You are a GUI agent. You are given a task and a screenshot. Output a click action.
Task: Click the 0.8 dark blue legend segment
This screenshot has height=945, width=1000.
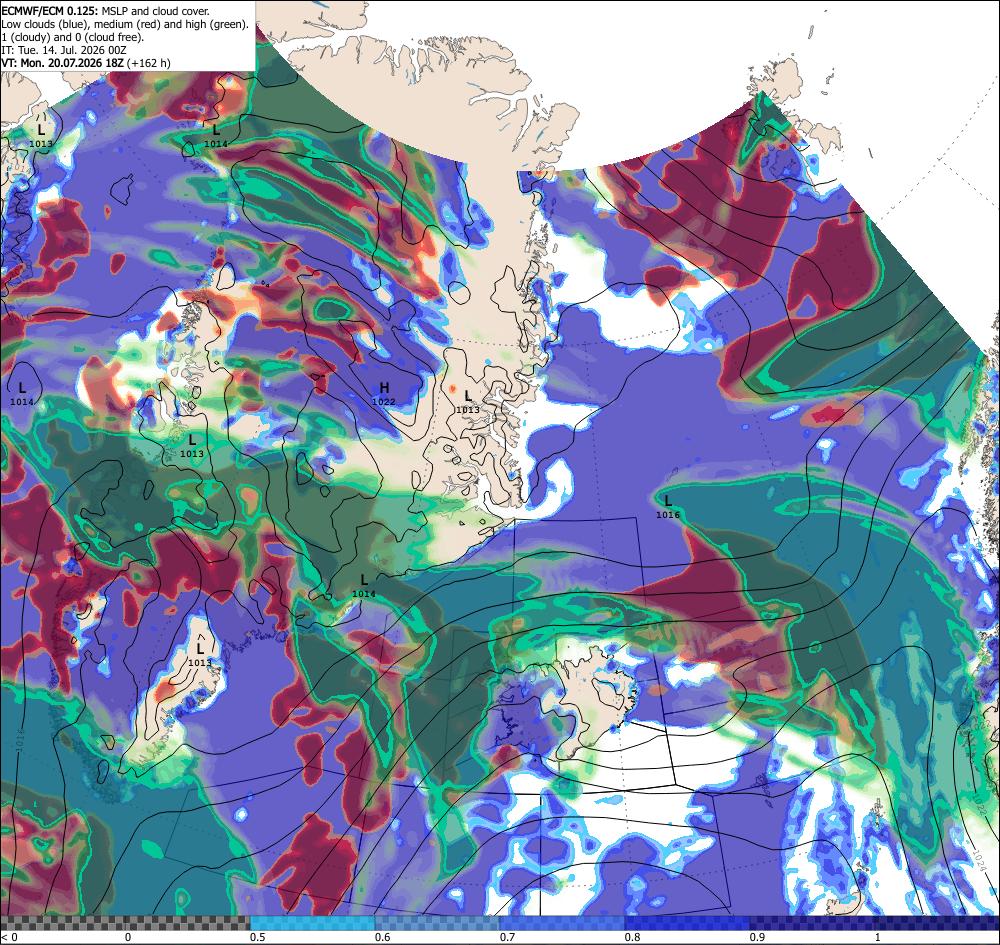point(688,923)
